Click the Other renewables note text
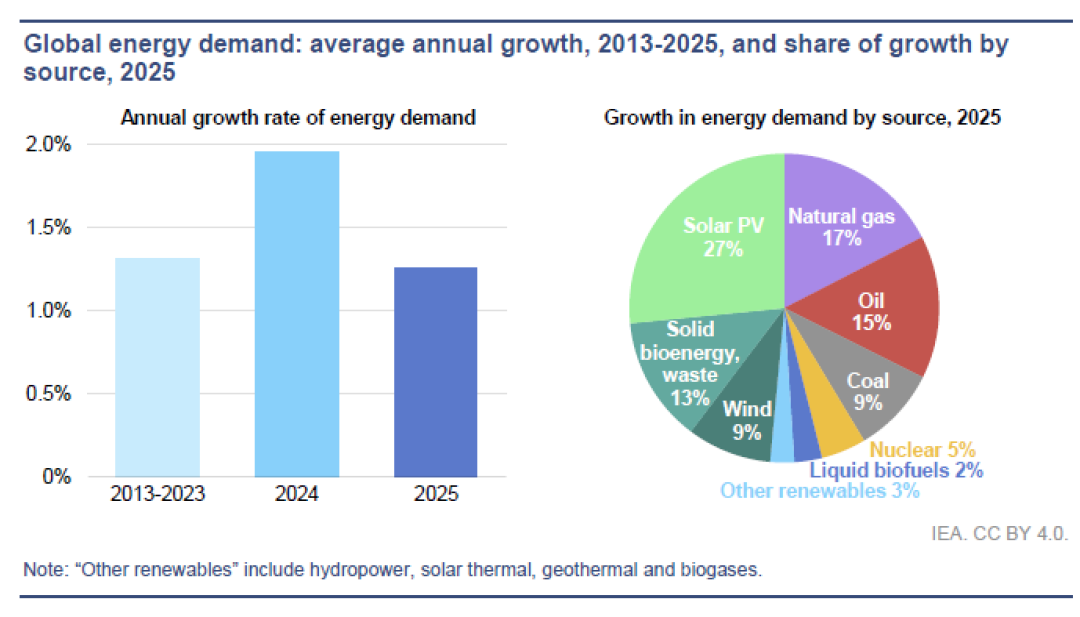Viewport: 1080px width, 617px height. pyautogui.click(x=393, y=570)
